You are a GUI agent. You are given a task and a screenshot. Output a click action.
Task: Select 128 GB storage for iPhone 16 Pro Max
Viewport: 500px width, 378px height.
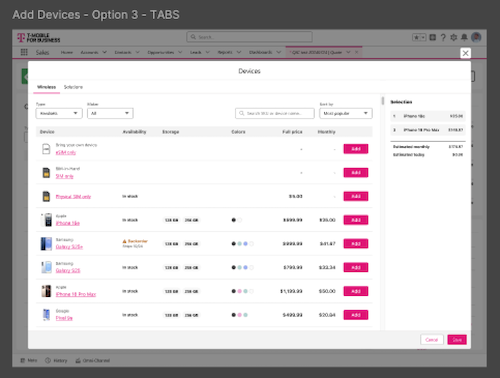[x=172, y=291]
